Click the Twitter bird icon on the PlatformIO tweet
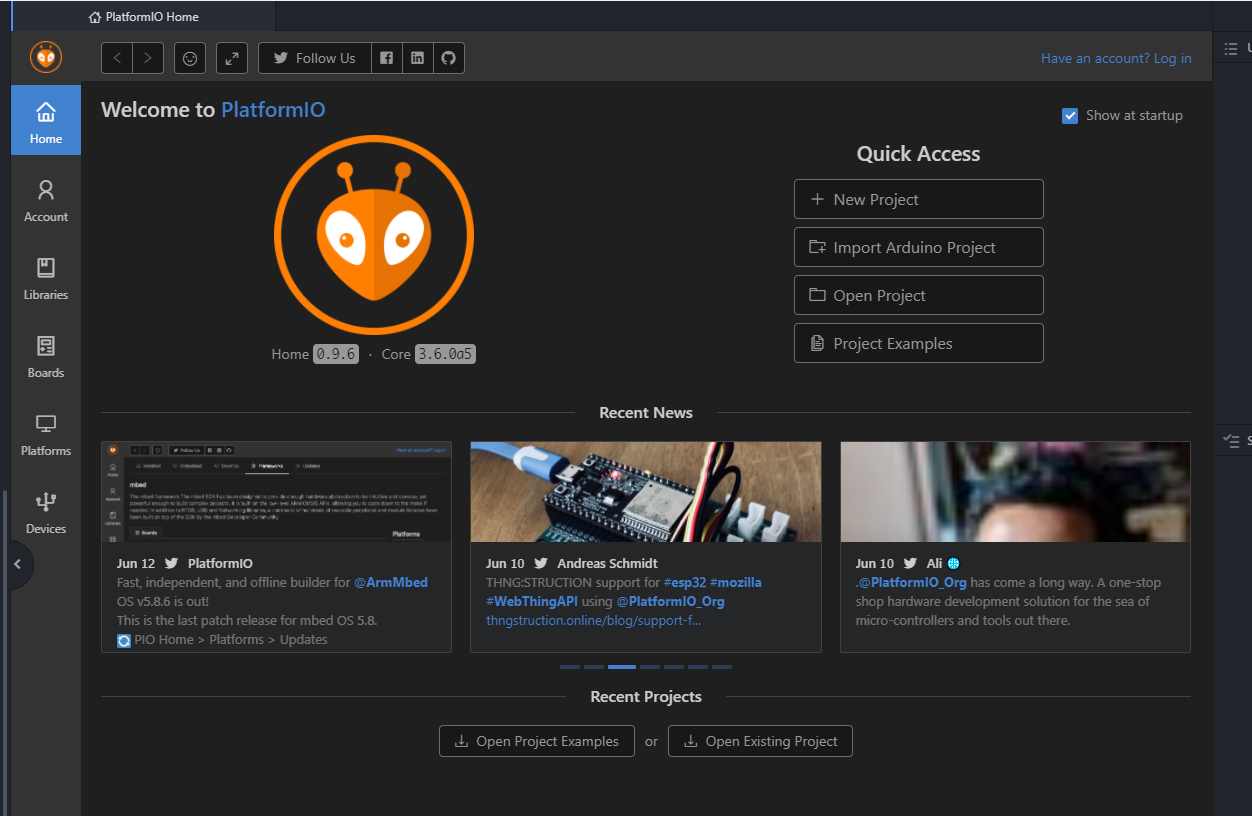This screenshot has width=1252, height=816. pyautogui.click(x=172, y=563)
